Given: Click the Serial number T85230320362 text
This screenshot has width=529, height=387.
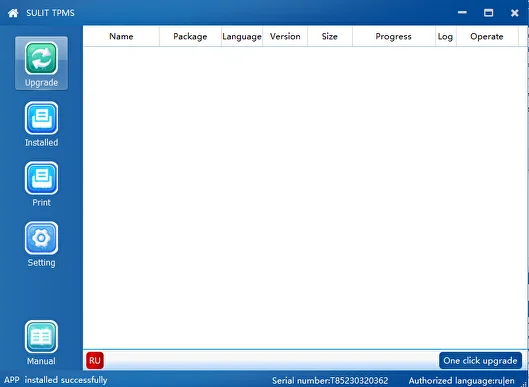Looking at the screenshot, I should (330, 381).
